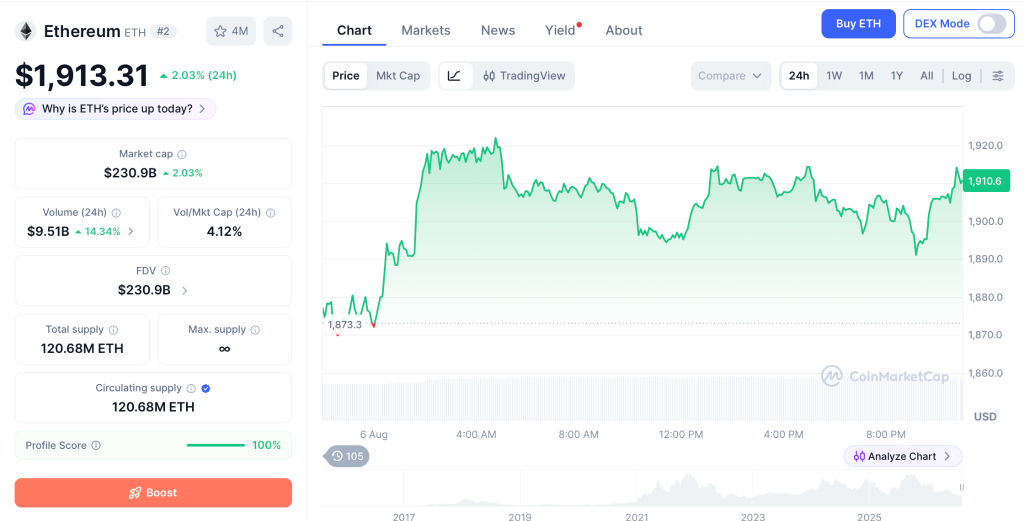
Task: Toggle DEX Mode switch
Action: 992,24
